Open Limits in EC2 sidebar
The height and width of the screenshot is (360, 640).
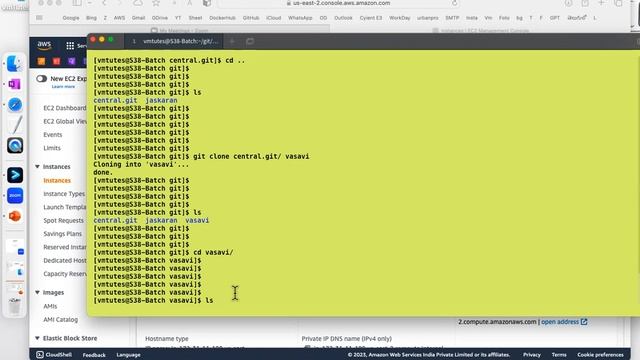(52, 148)
